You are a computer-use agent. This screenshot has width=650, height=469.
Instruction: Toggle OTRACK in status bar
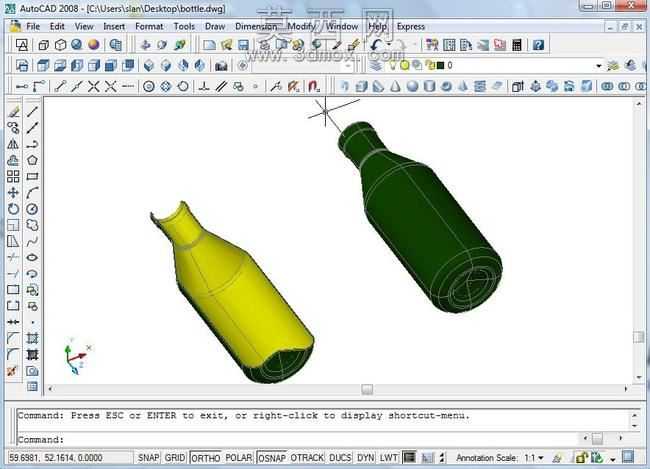(307, 457)
